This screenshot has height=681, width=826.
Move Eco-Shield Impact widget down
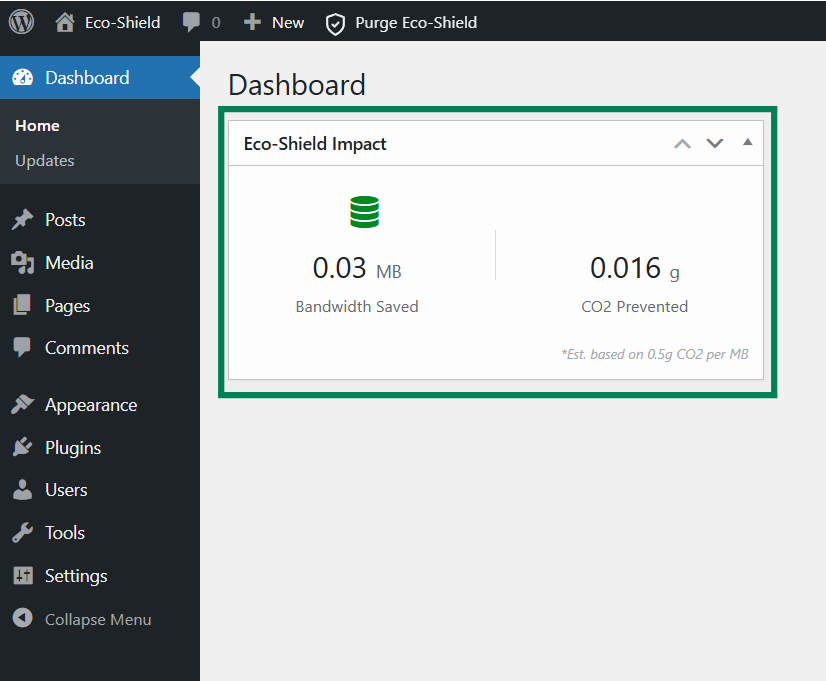pos(714,143)
